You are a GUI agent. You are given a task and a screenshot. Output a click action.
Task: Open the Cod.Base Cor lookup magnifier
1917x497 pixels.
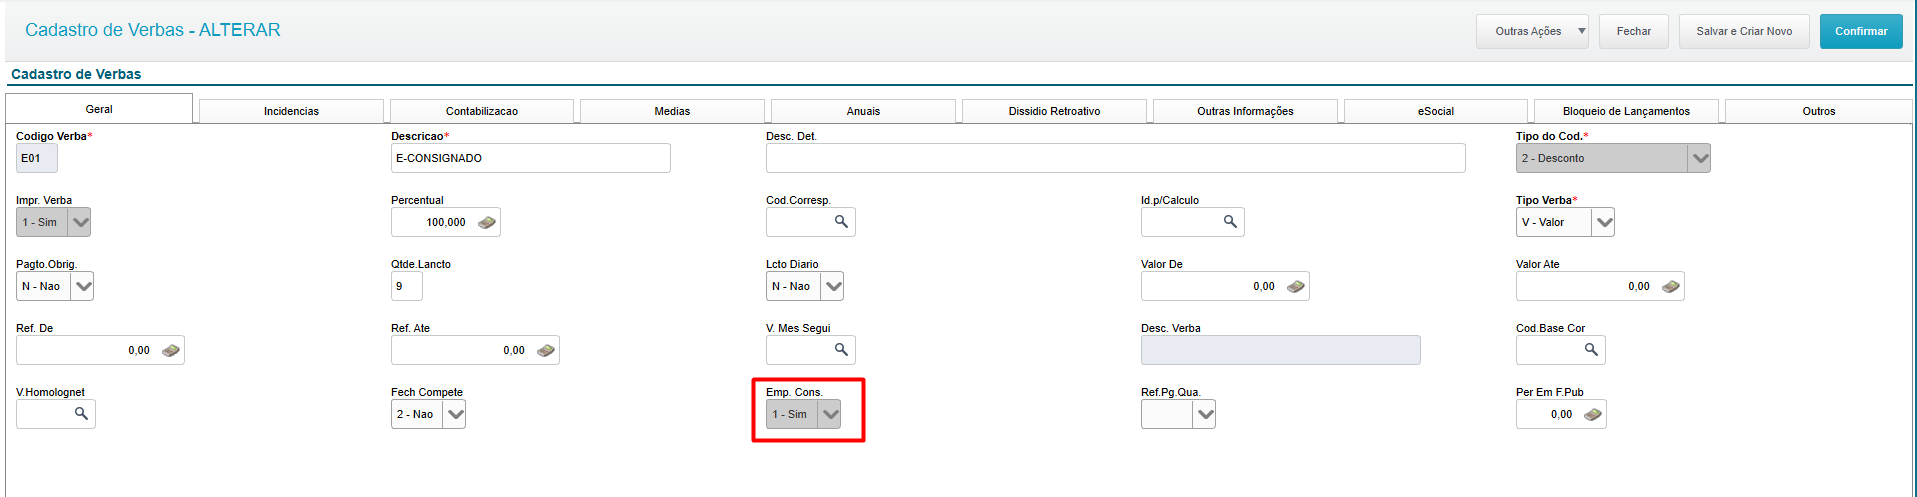[x=1591, y=350]
